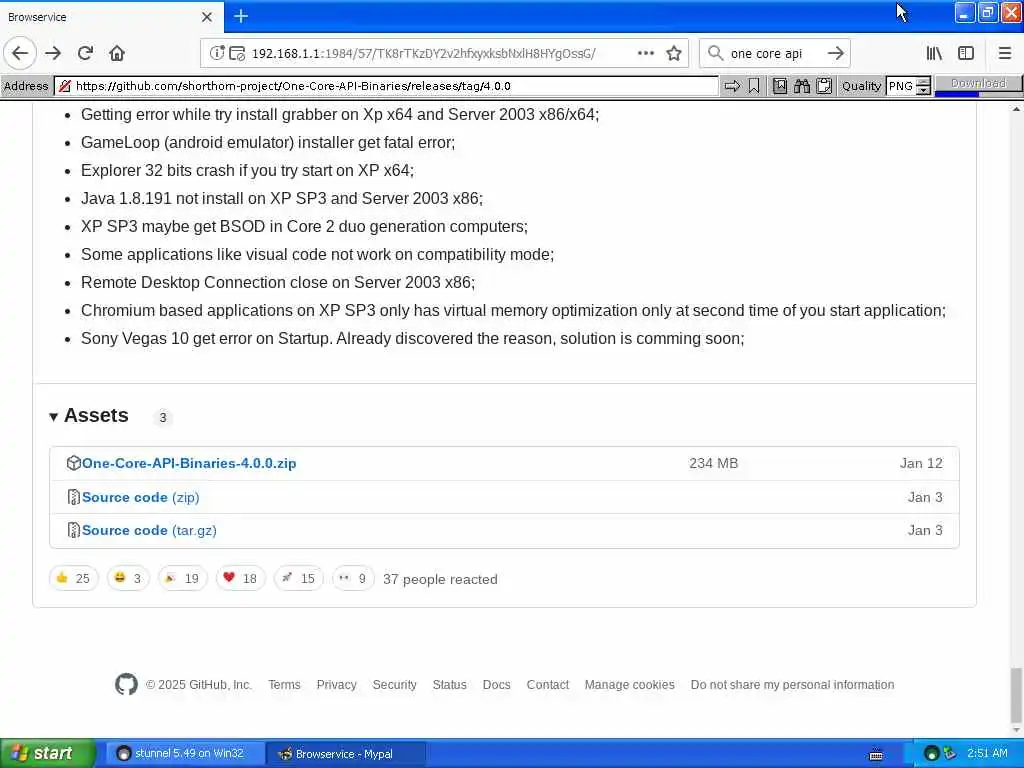Toggle the heart reaction 18
Image resolution: width=1024 pixels, height=768 pixels.
pyautogui.click(x=240, y=578)
